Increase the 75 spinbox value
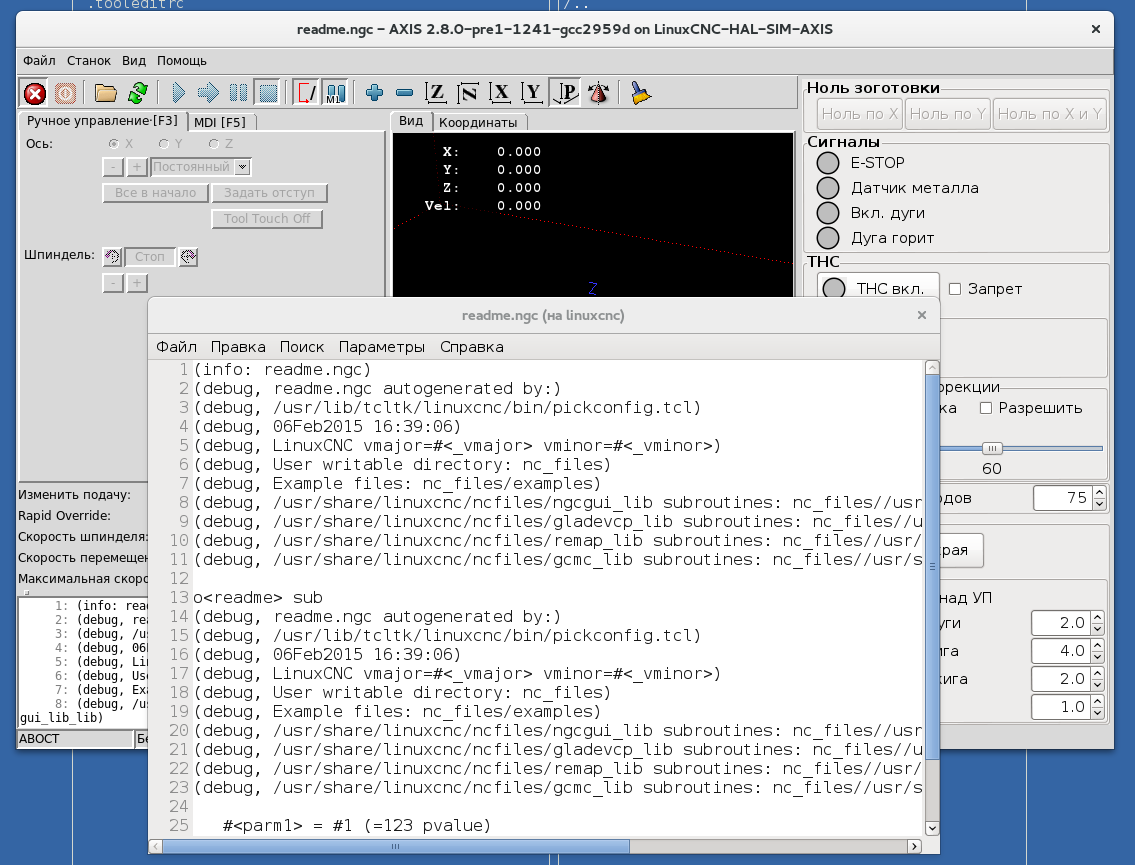This screenshot has width=1135, height=865. pyautogui.click(x=1098, y=492)
